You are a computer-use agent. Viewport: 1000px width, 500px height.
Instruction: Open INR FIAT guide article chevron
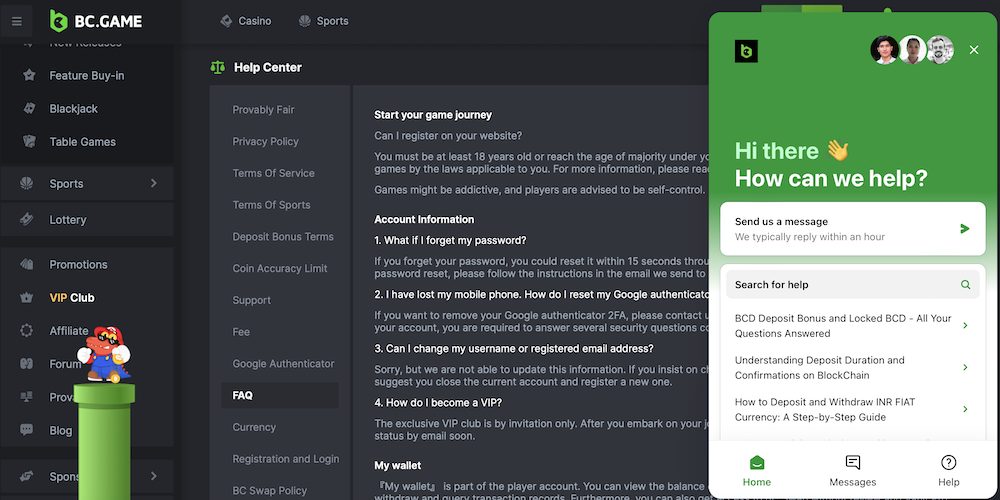[x=965, y=409]
